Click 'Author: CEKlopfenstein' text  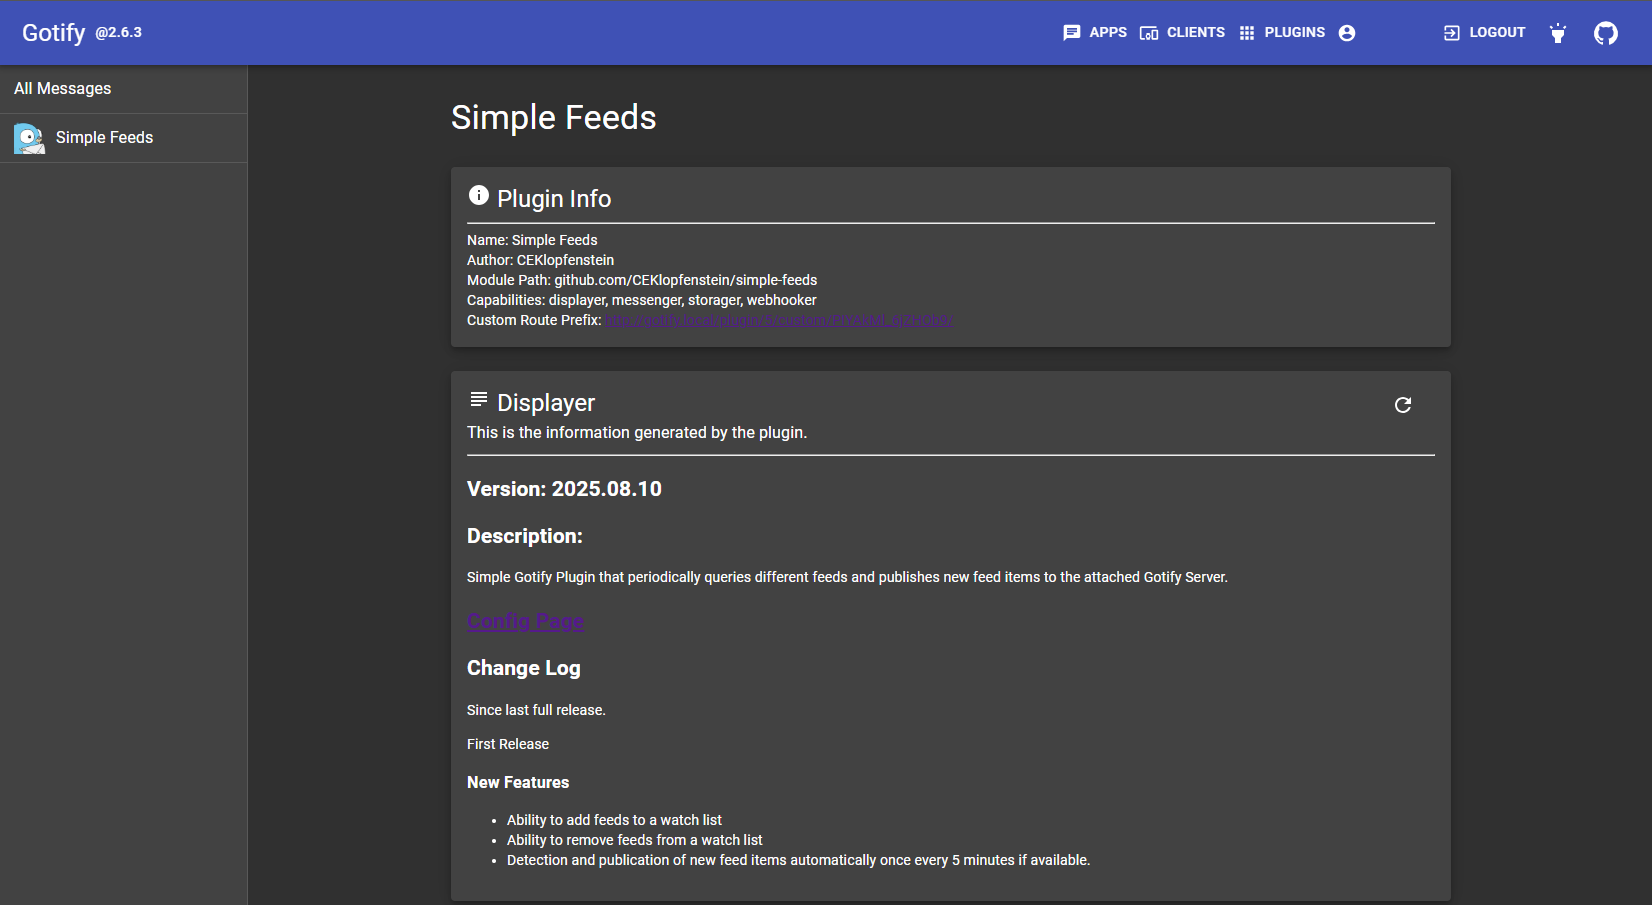click(540, 260)
